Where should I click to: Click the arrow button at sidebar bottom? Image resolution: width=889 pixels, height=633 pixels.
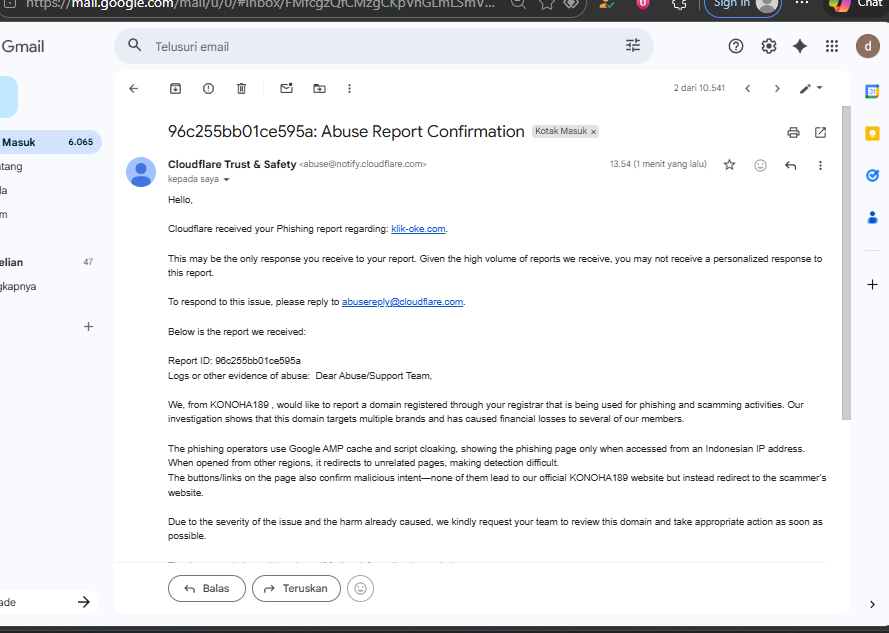pyautogui.click(x=84, y=602)
